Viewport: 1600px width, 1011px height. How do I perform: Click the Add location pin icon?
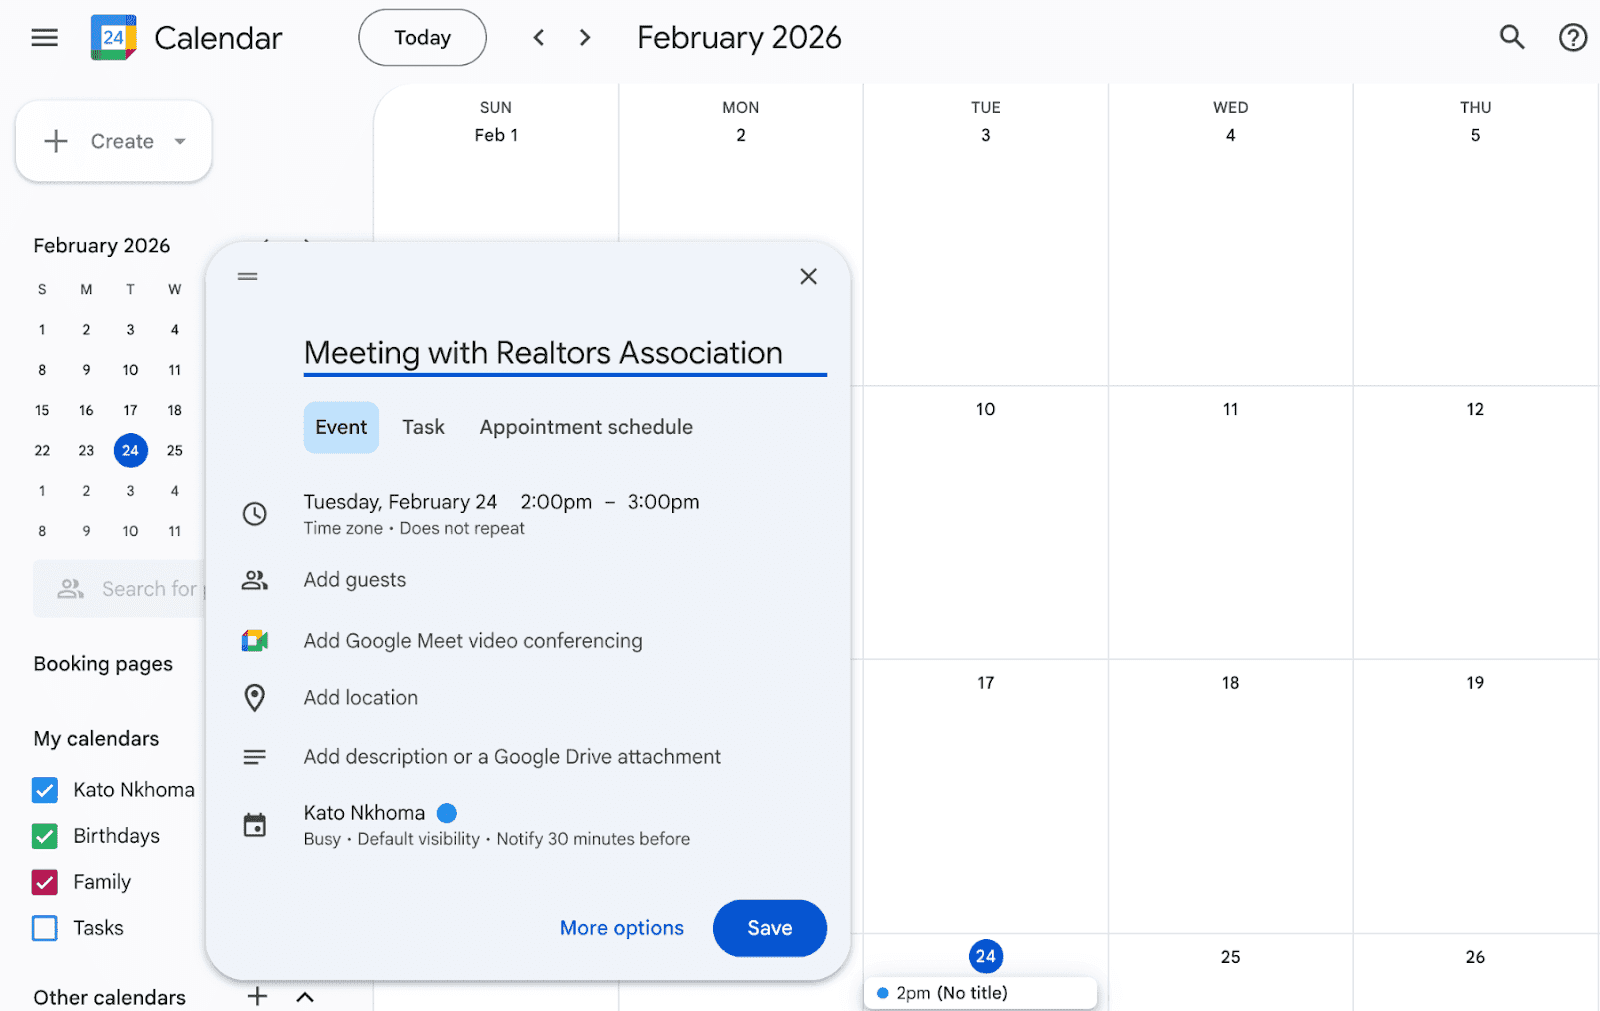pyautogui.click(x=255, y=698)
